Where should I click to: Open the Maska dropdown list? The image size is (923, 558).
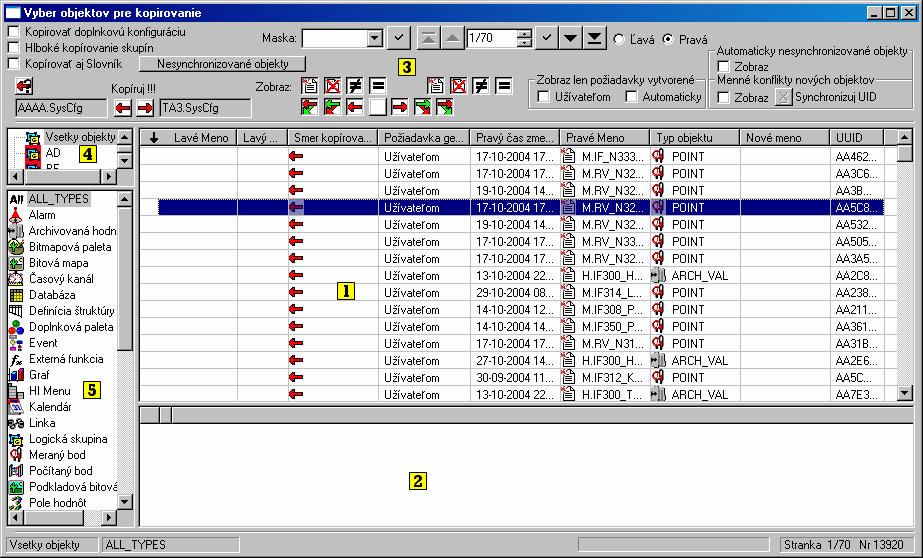(x=375, y=38)
